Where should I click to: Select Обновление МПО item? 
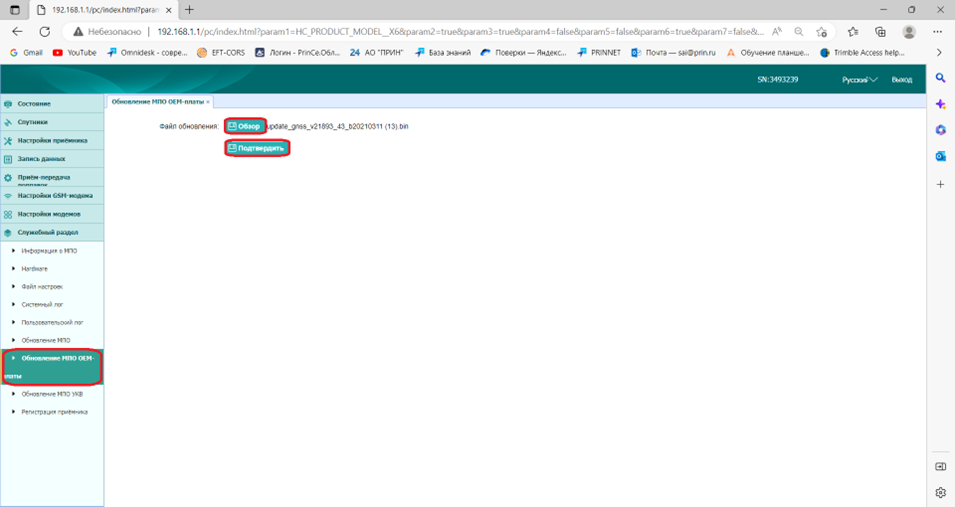pyautogui.click(x=46, y=340)
